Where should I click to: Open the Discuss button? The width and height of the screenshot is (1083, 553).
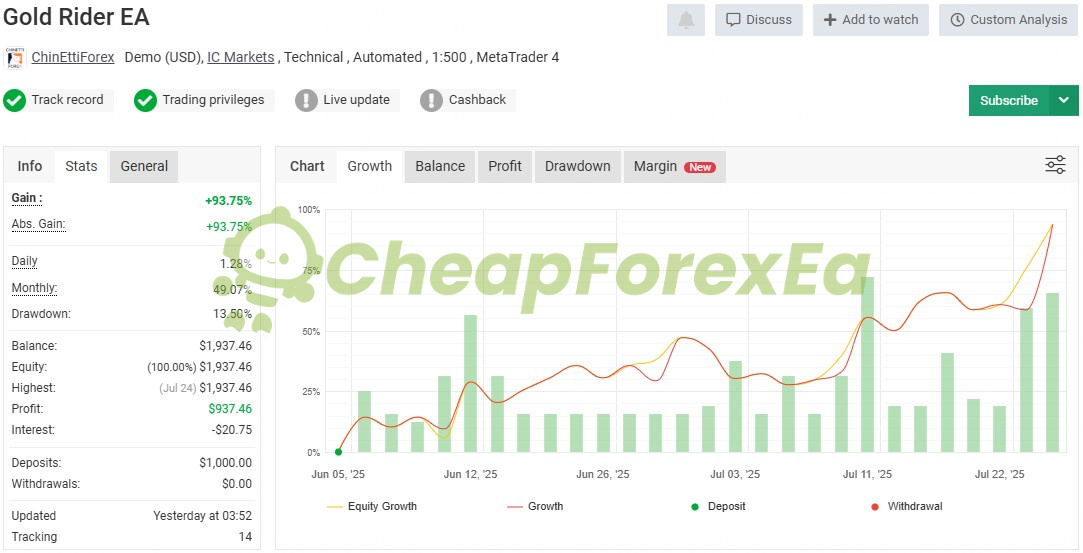(758, 20)
